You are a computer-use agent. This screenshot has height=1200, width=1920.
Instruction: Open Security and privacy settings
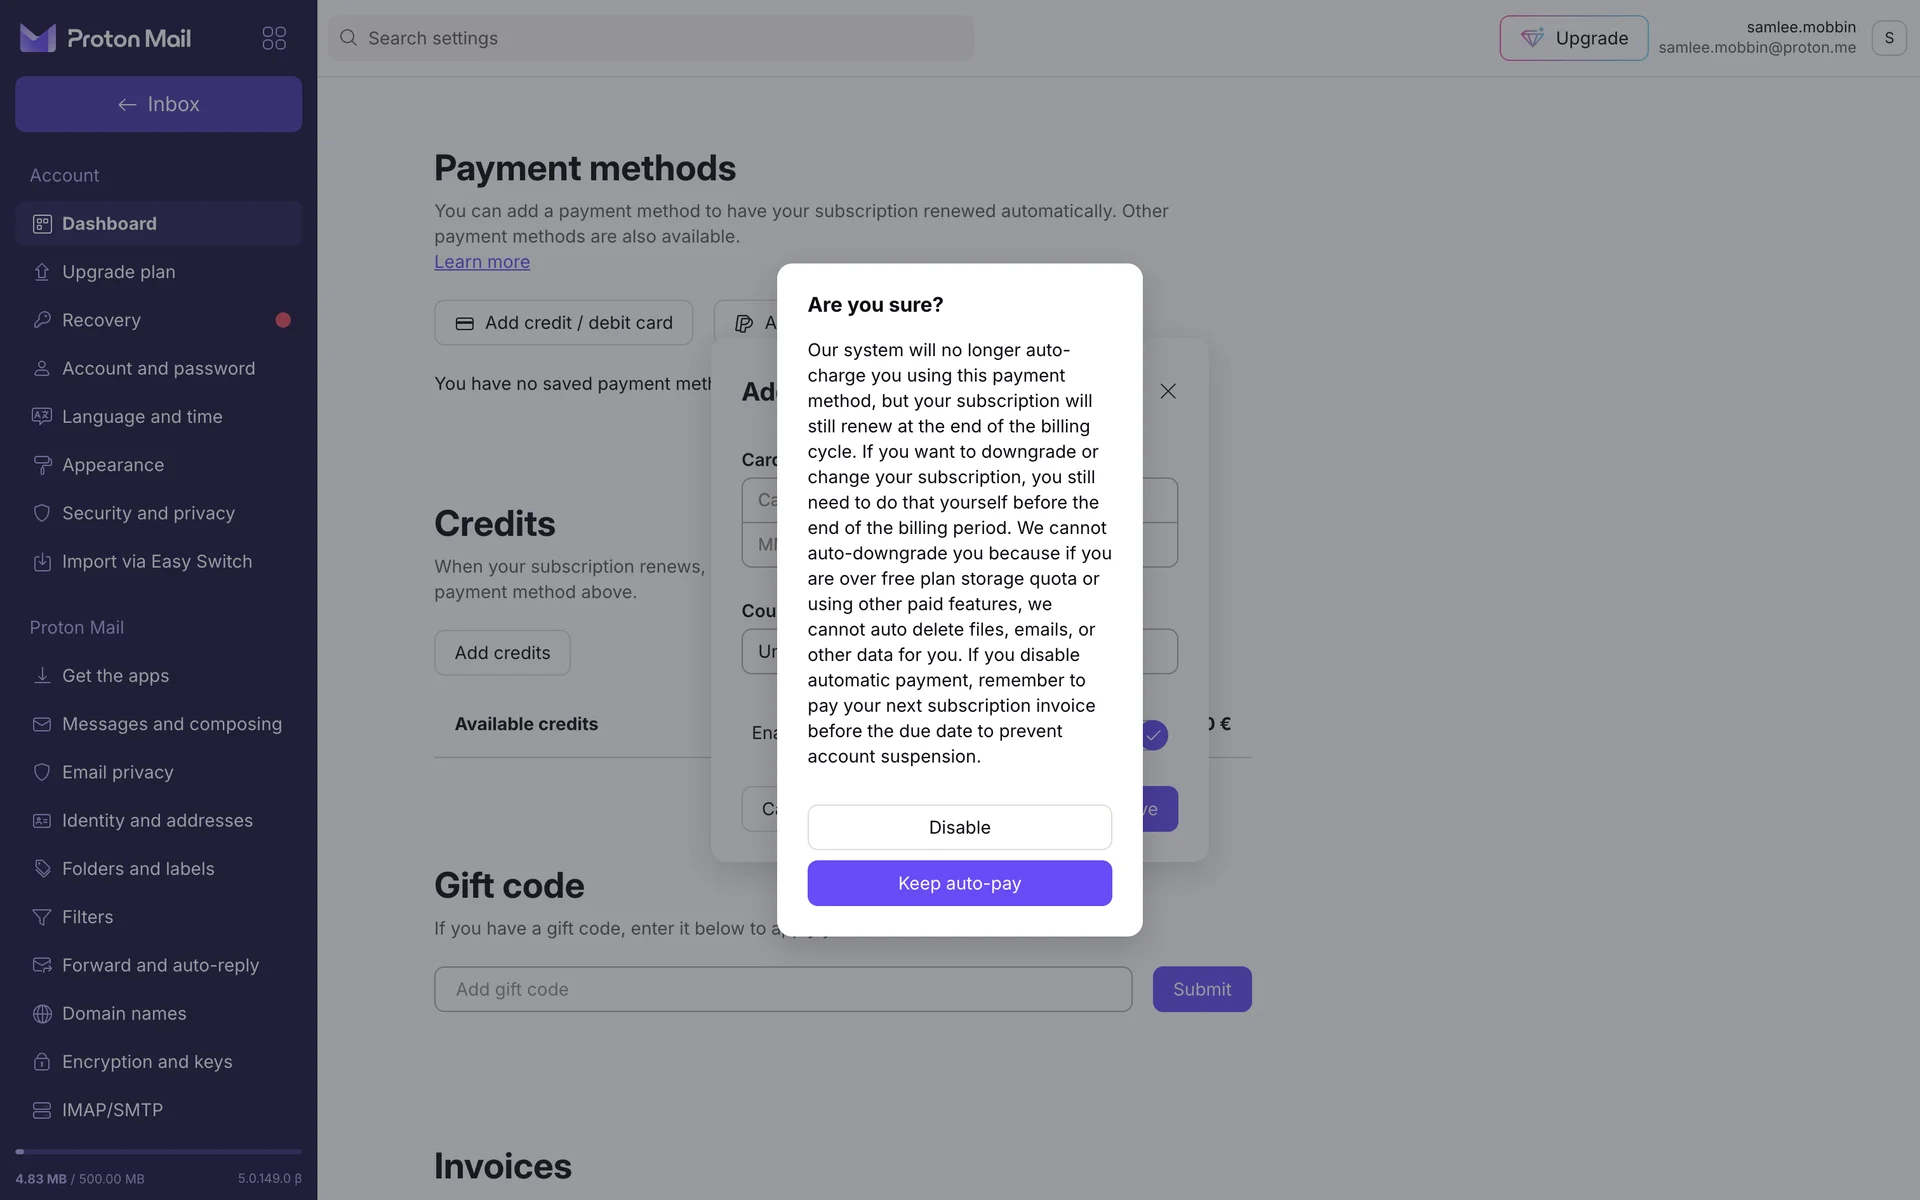coord(148,513)
